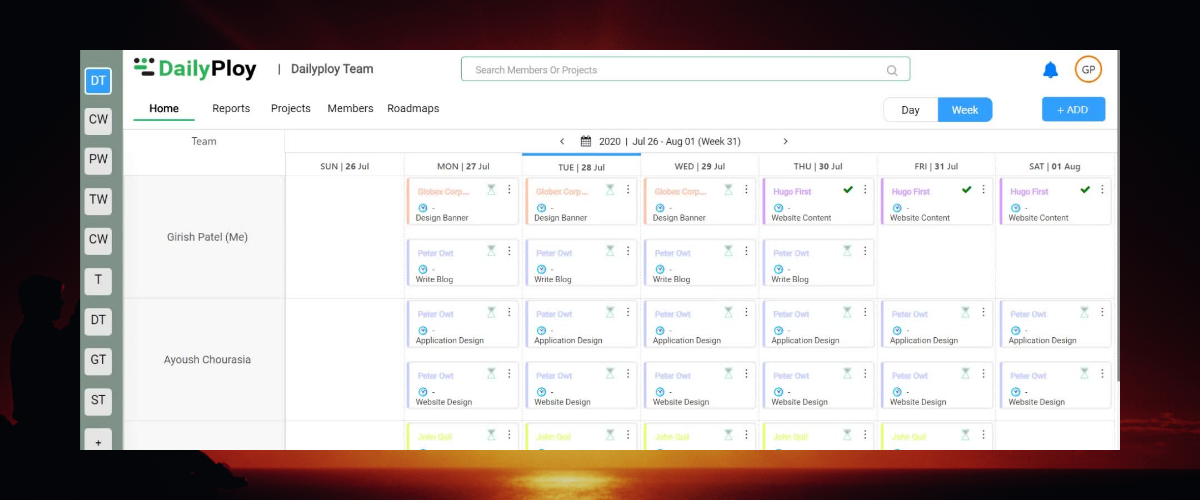Screen dimensions: 1200x500
Task: Click the Dailyploy Team workspace name
Action: (x=332, y=70)
